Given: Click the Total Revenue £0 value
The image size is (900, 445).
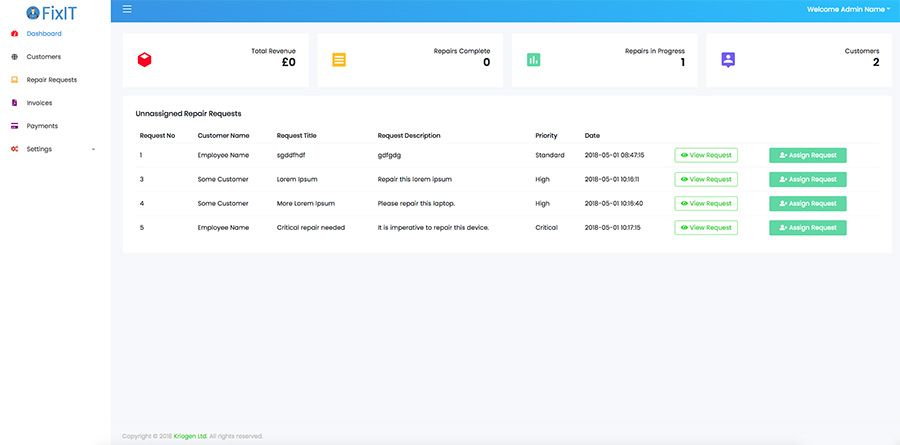Looking at the screenshot, I should point(289,63).
